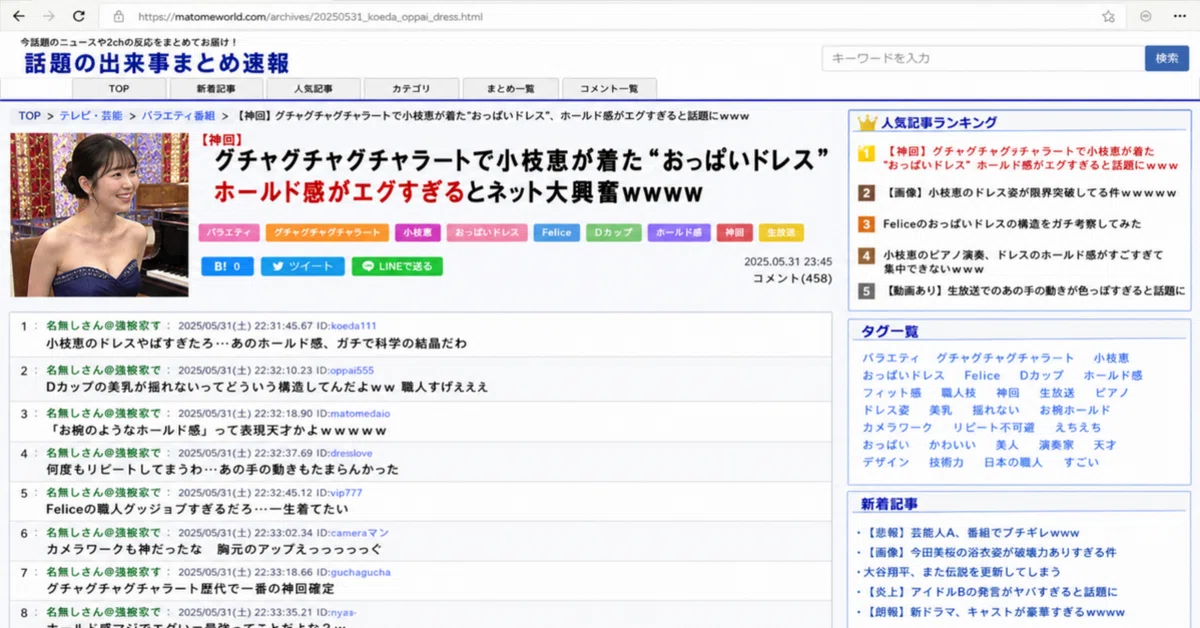Open the 新着記事 tab

point(215,88)
